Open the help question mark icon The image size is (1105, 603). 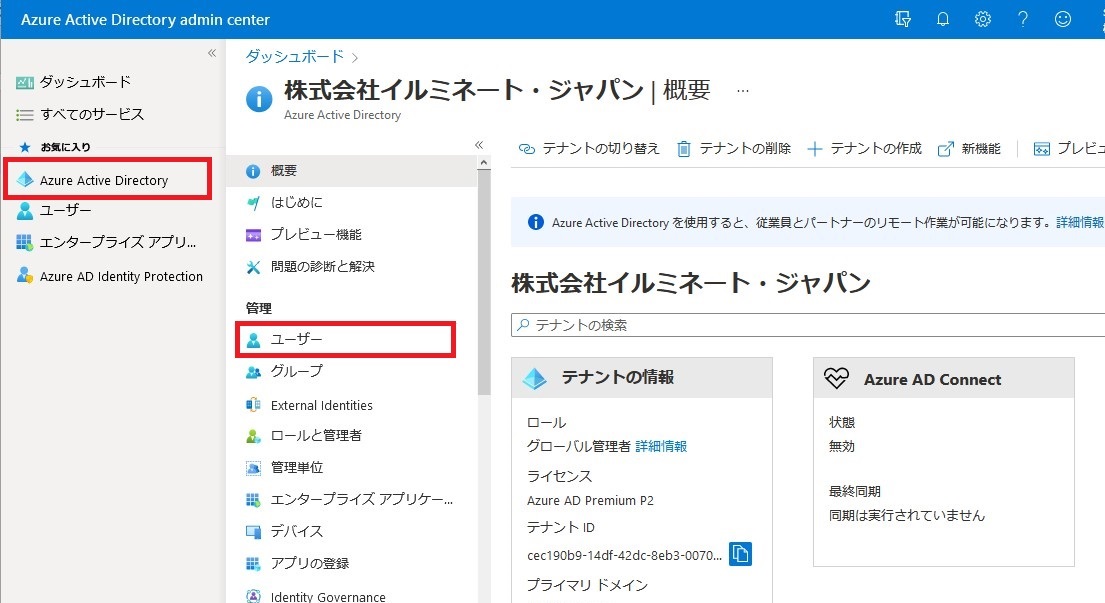pos(1023,19)
